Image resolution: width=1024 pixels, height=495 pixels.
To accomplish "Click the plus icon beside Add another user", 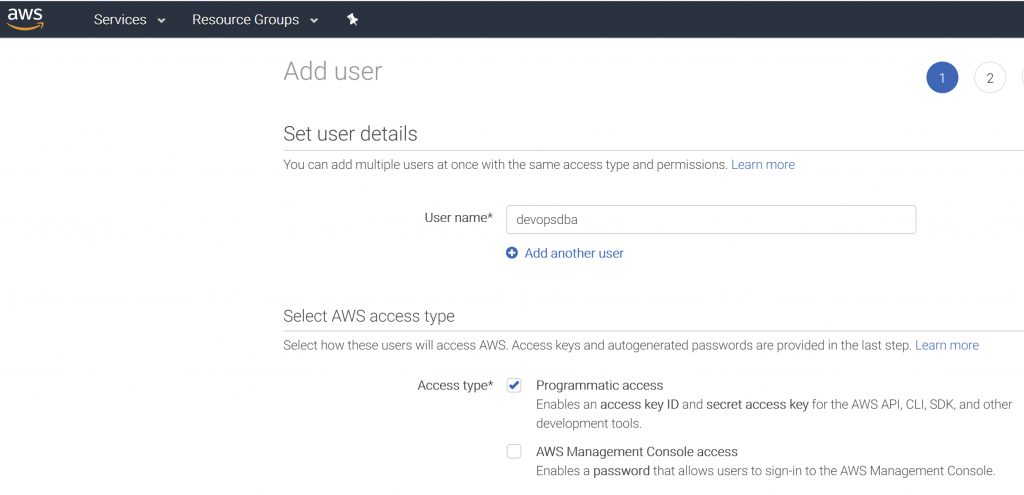I will tap(512, 253).
